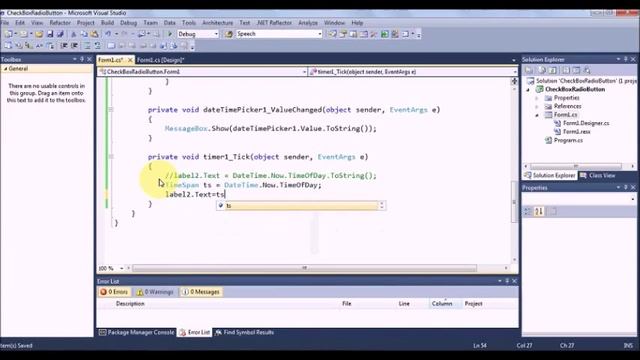Click the Find in Files icon beside Speech box
The image size is (640, 360).
(229, 34)
